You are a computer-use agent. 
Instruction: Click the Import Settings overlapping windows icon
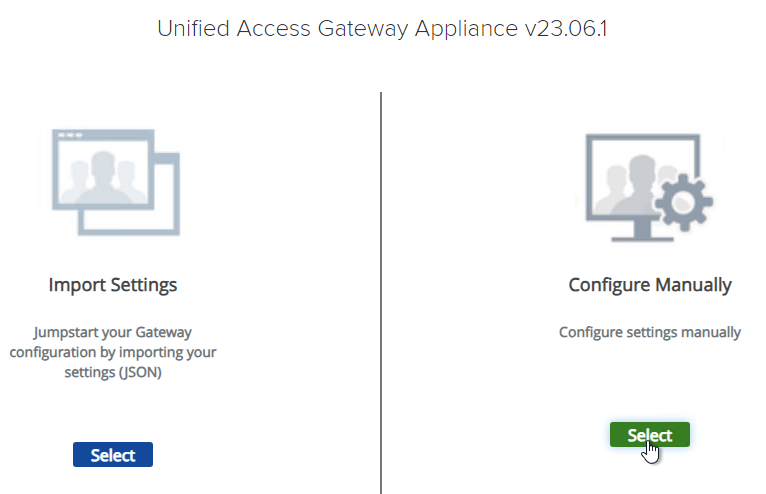(x=116, y=182)
